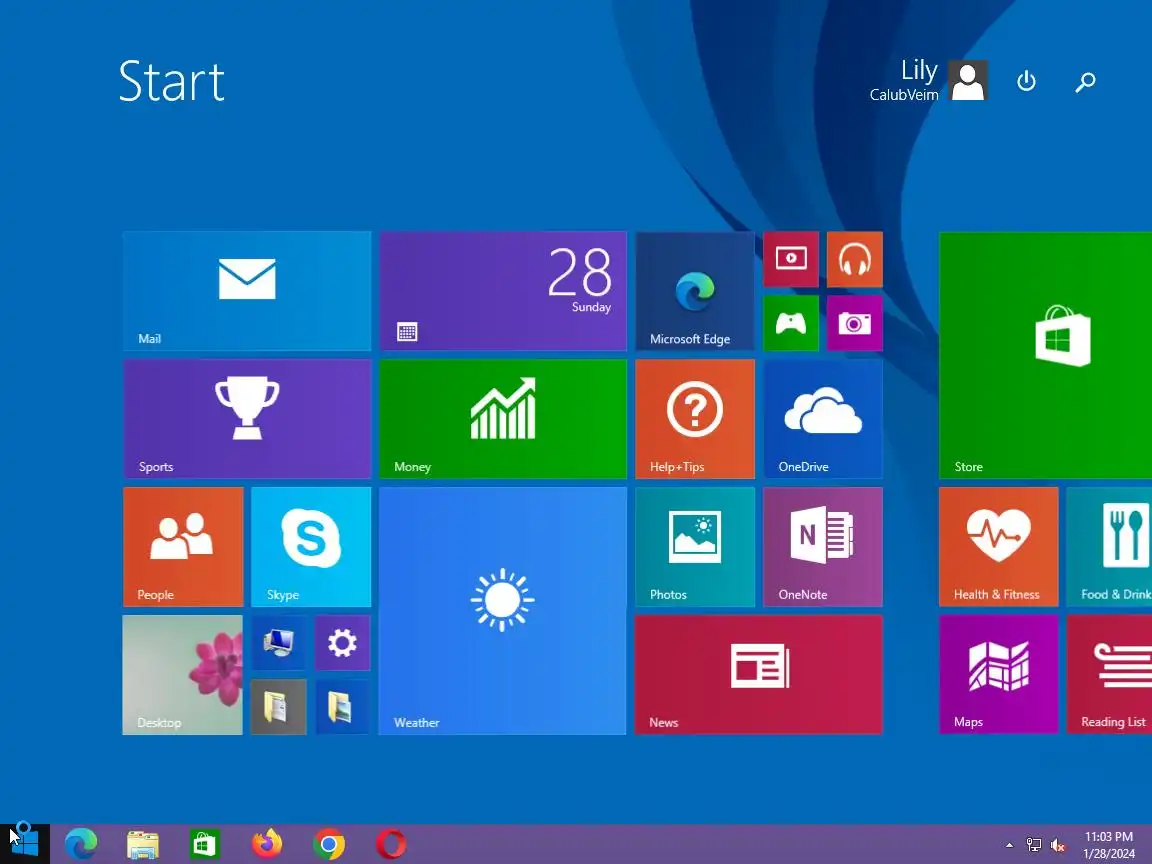Launch Chrome from the taskbar
Image resolution: width=1152 pixels, height=864 pixels.
point(329,844)
